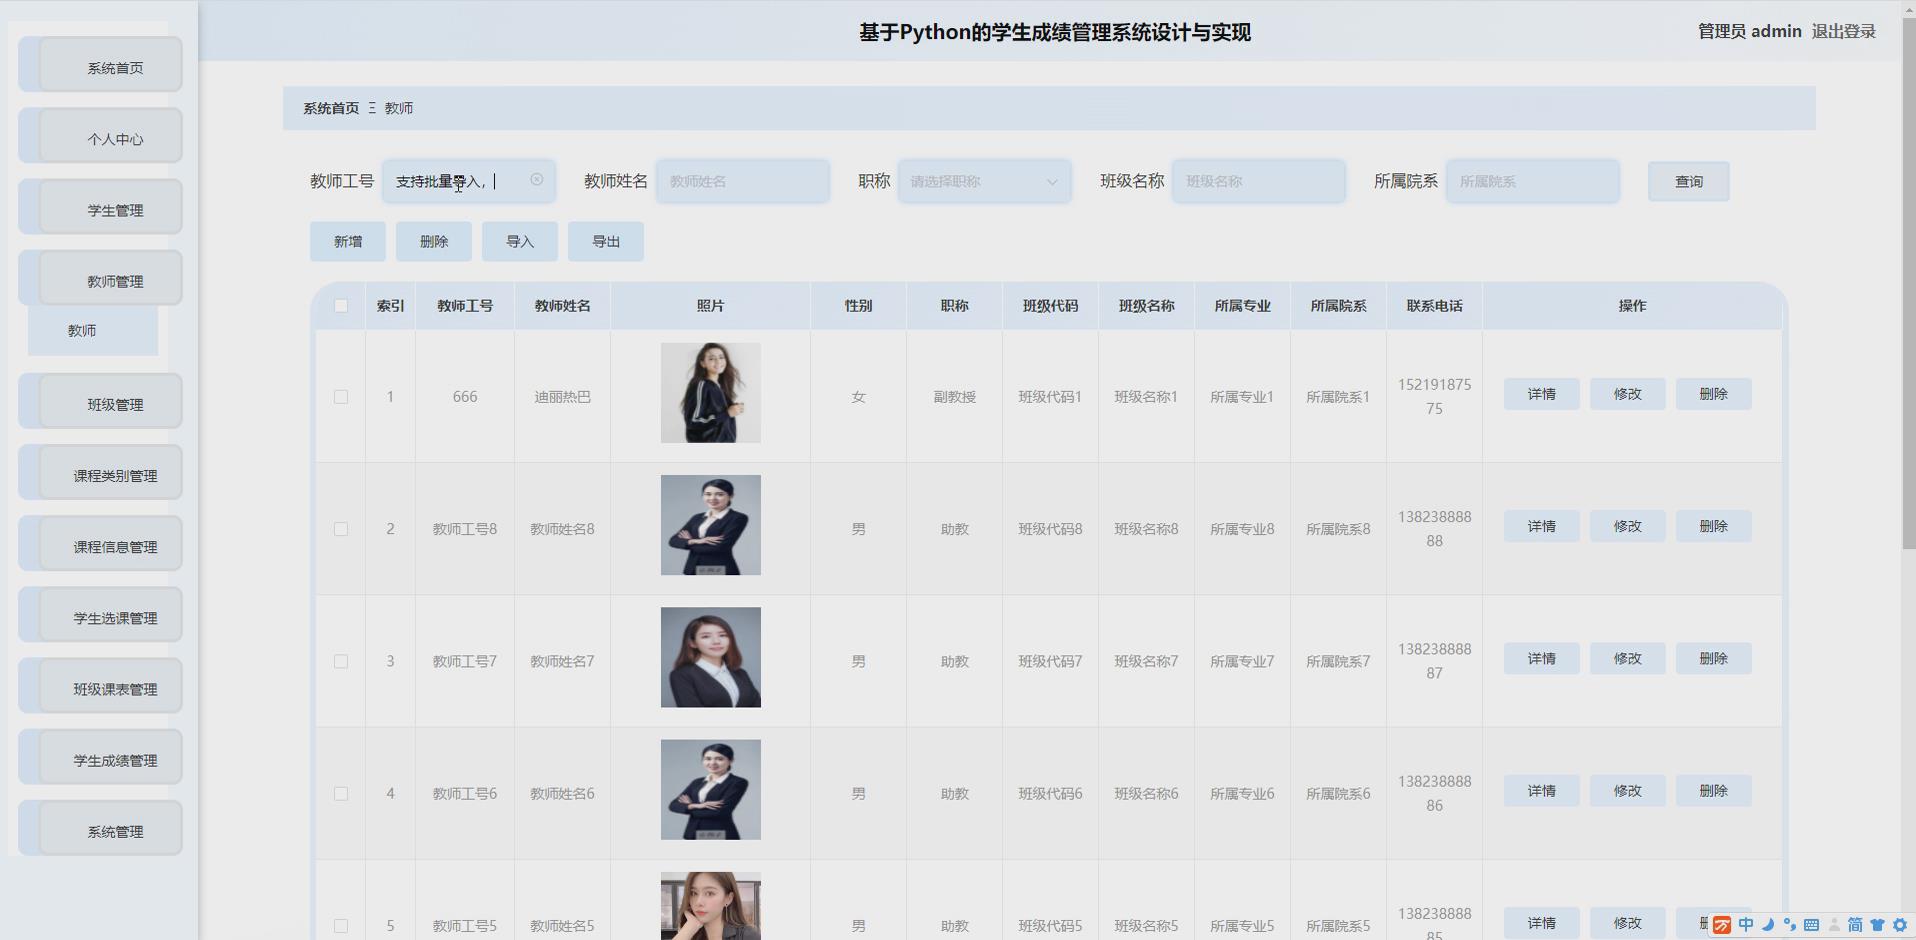1916x940 pixels.
Task: Click 删除 for 教师姓名6
Action: (x=1713, y=790)
